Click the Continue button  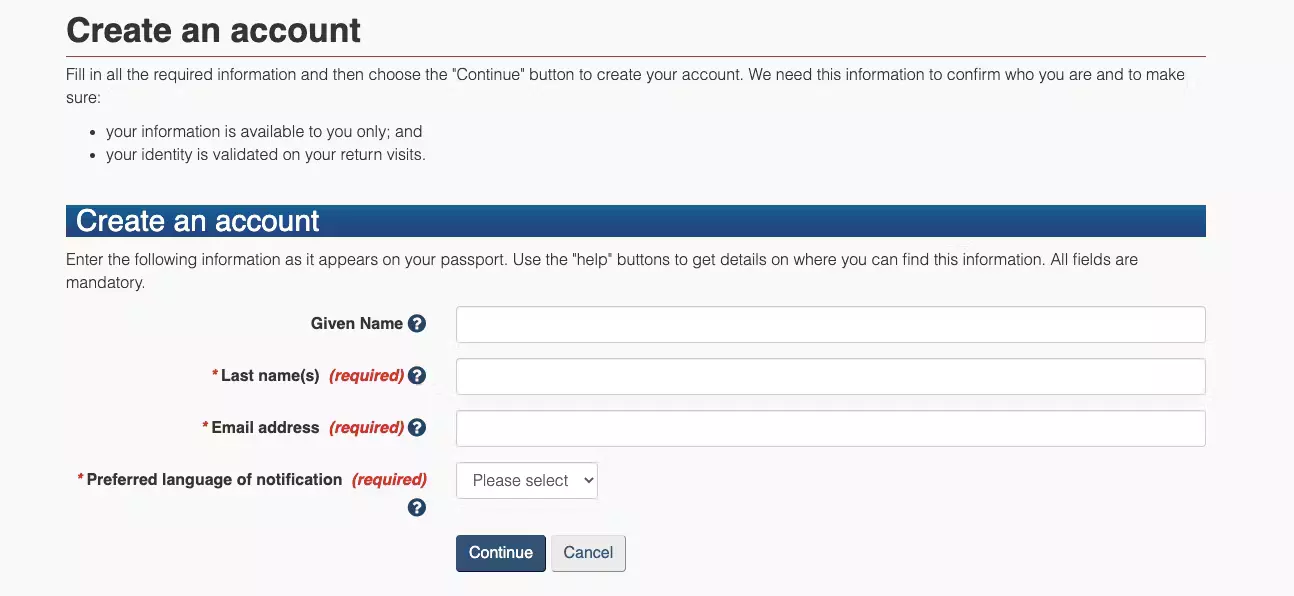pos(501,553)
